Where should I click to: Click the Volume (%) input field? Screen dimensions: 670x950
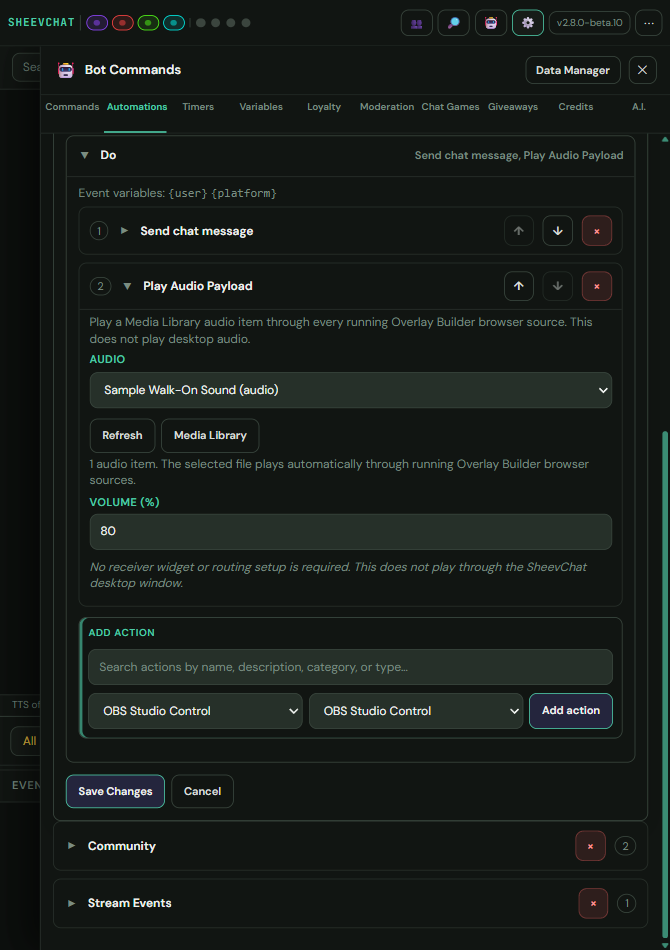tap(351, 532)
